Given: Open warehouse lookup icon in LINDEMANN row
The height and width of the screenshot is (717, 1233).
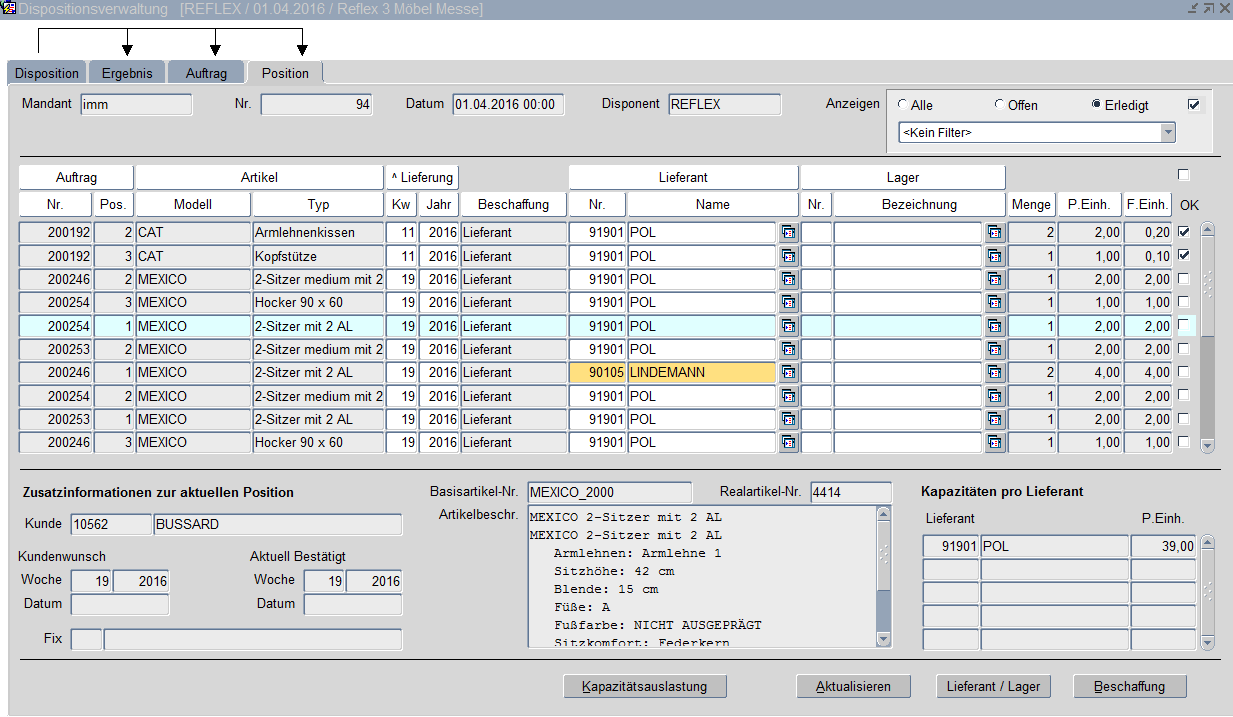Looking at the screenshot, I should (994, 373).
